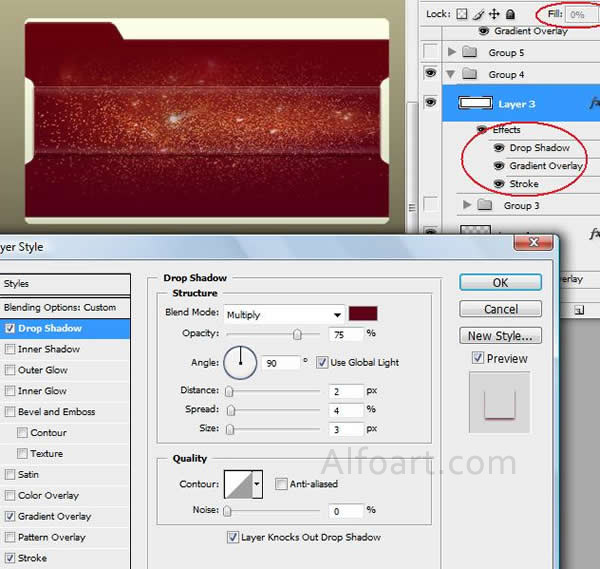Viewport: 600px width, 569px height.
Task: Show Group 3 by clicking its visibility box
Action: click(430, 204)
